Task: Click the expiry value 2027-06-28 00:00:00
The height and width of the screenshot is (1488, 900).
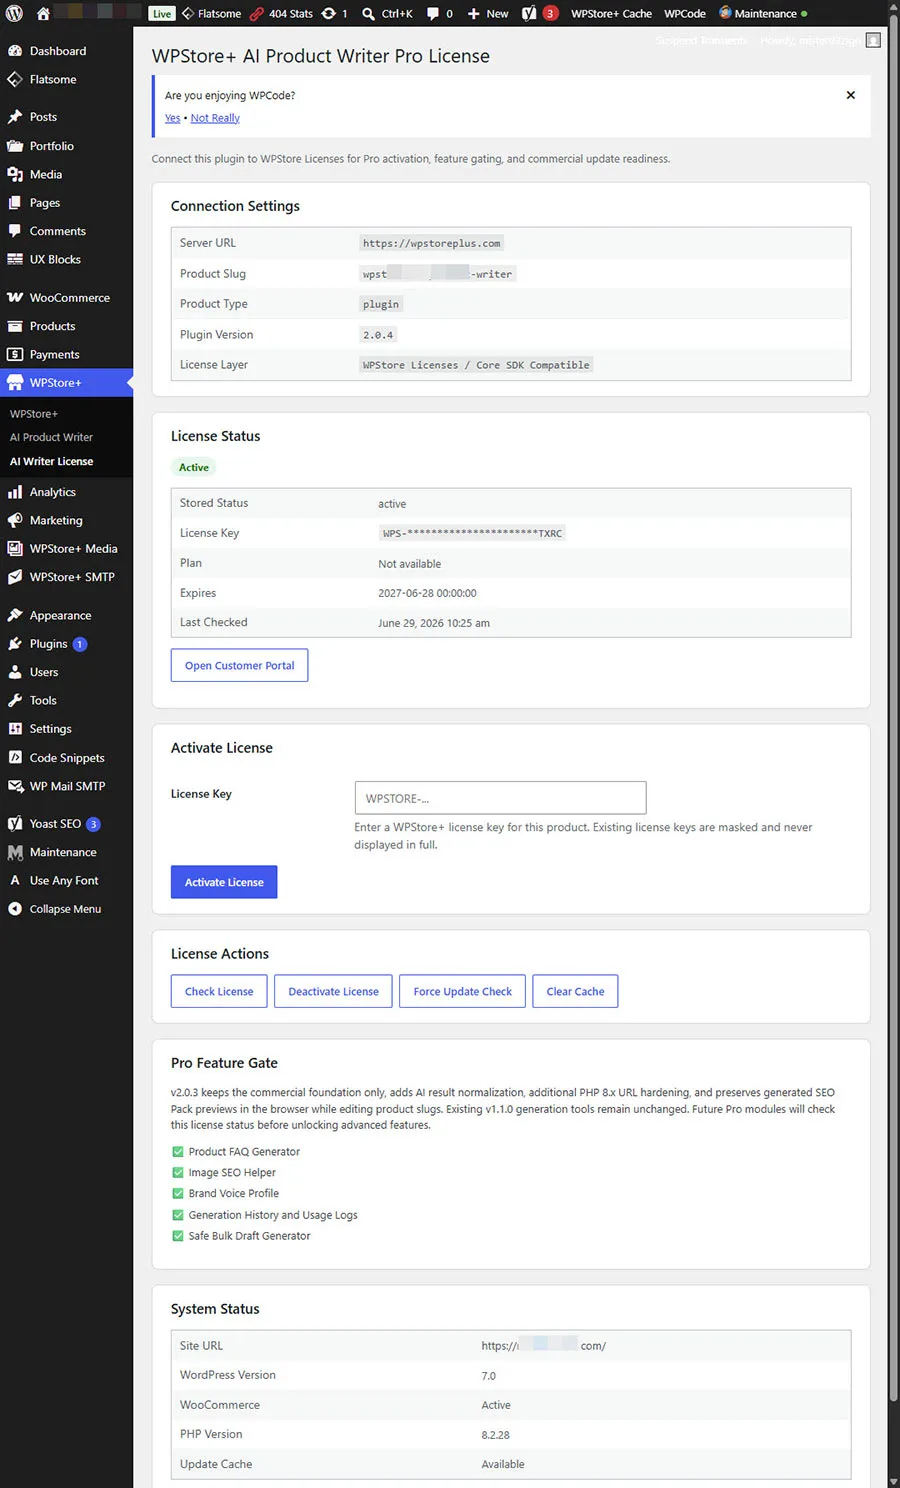Action: click(427, 593)
